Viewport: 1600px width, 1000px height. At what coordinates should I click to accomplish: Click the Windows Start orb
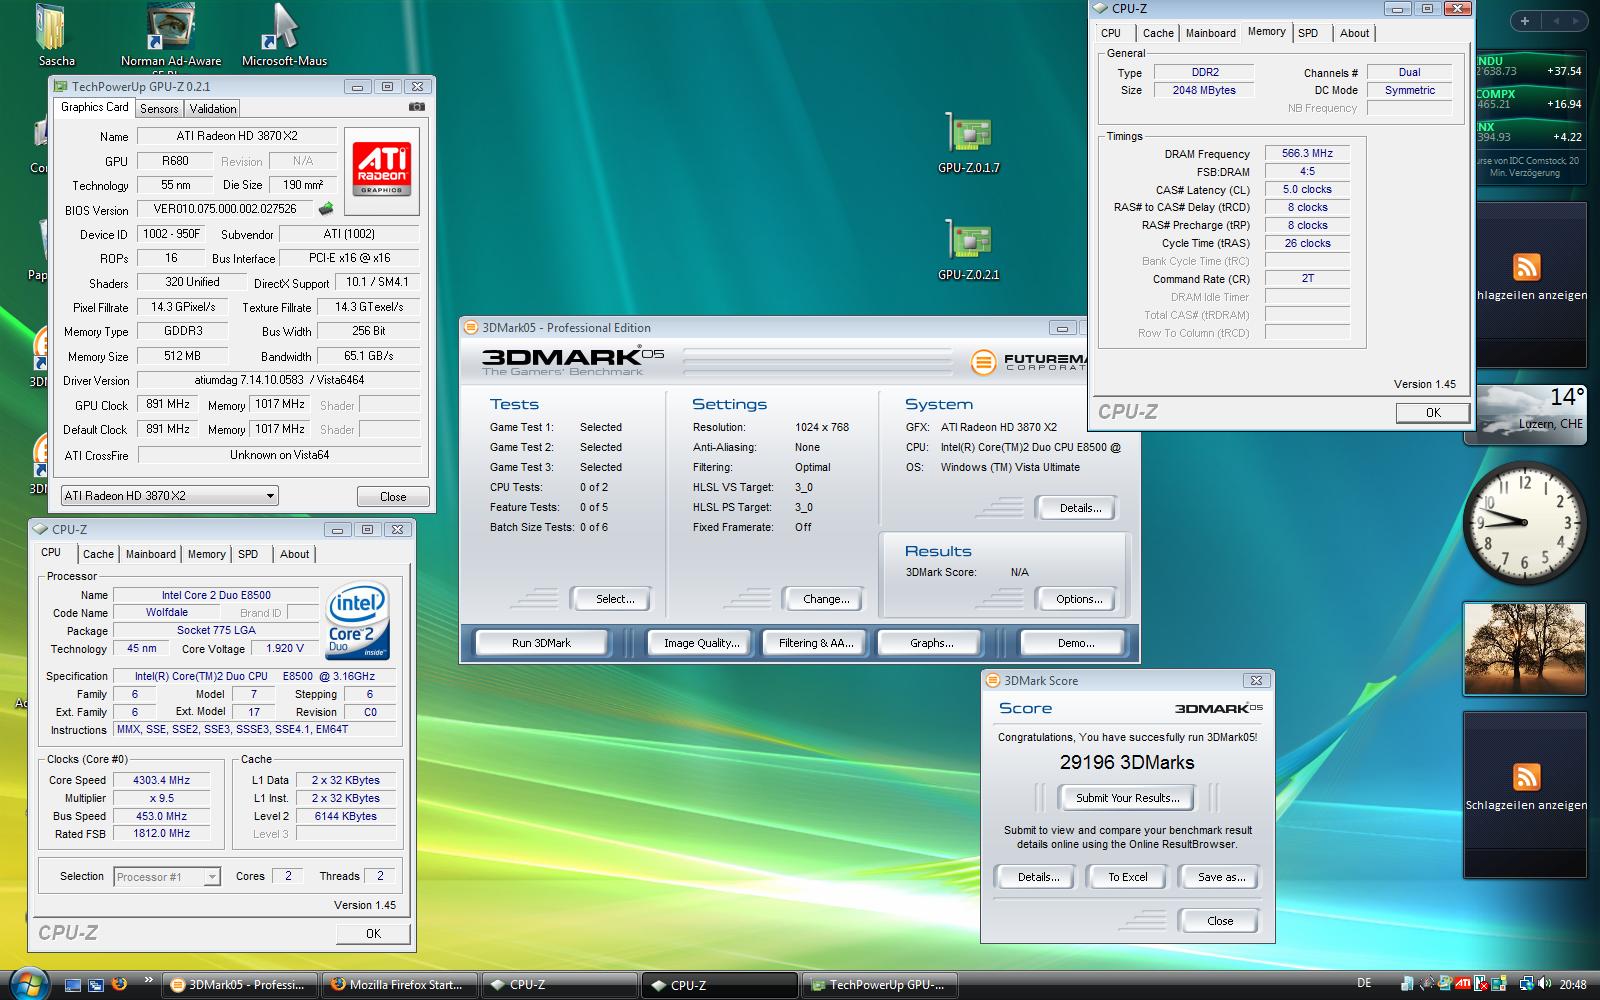27,984
